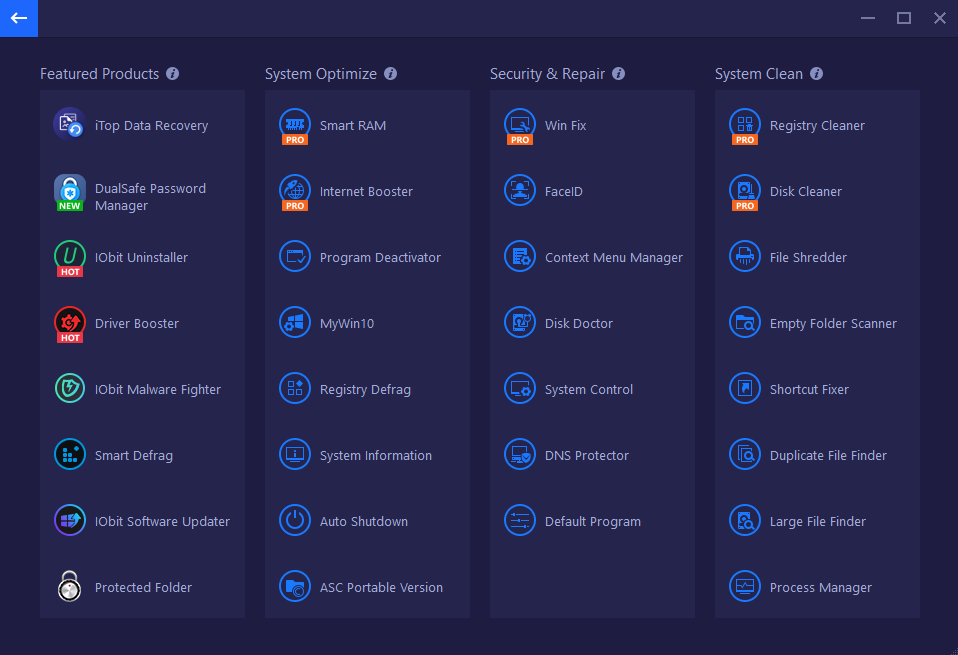Go back using the arrow button
Viewport: 958px width, 655px height.
pos(19,18)
